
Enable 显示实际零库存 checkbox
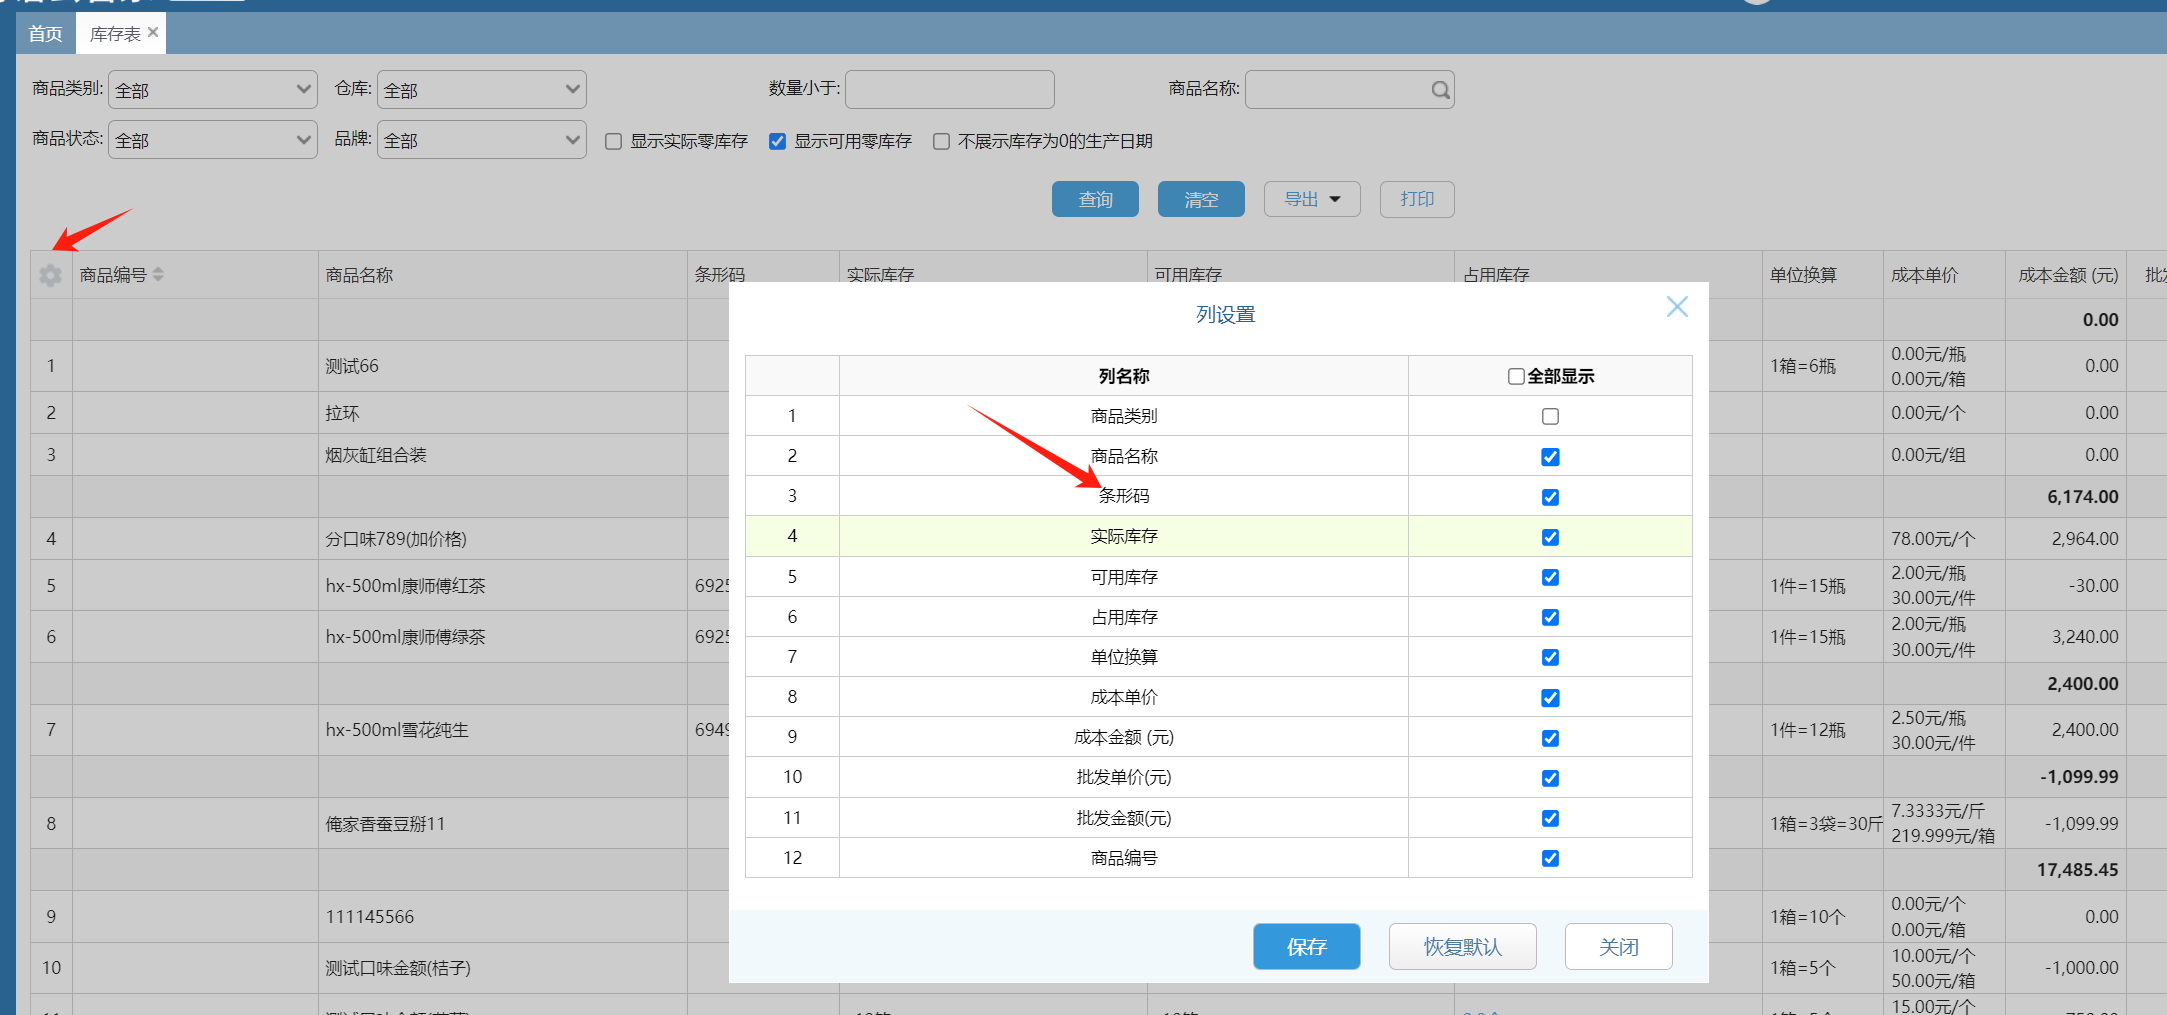[614, 142]
